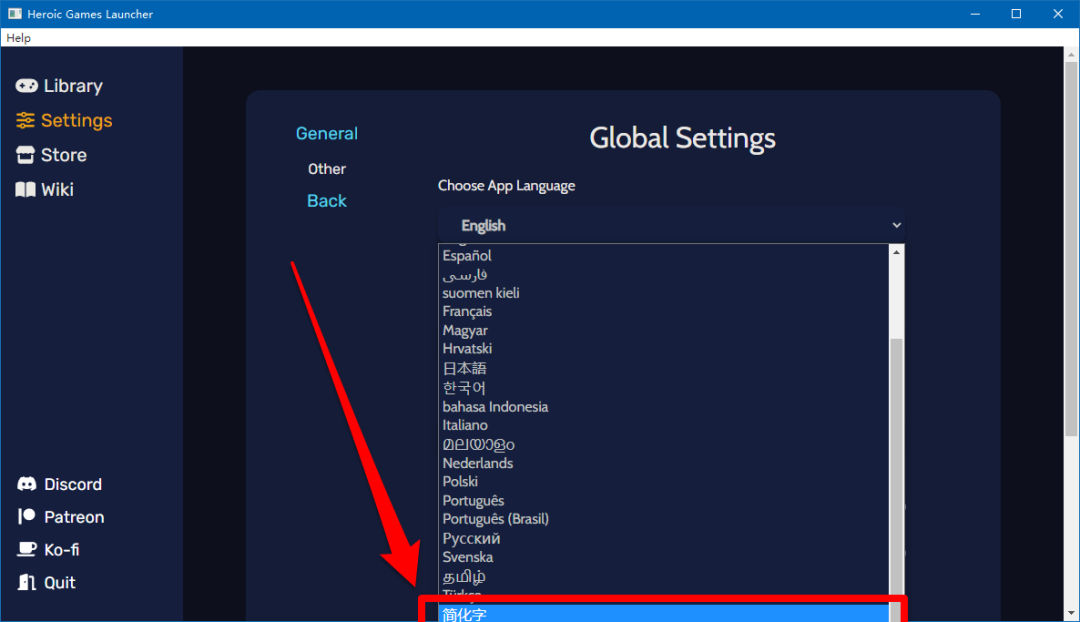Switch to the Other settings tab

(326, 169)
